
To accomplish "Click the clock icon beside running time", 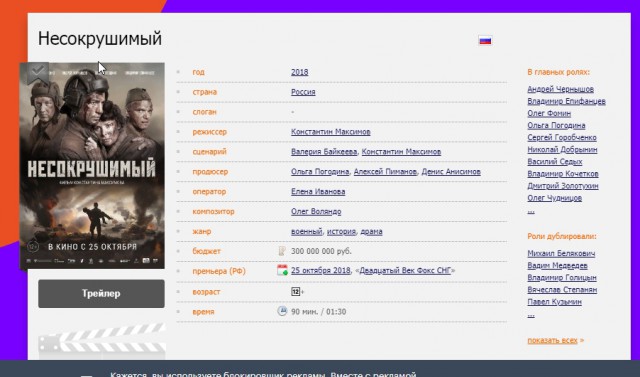I will coord(282,311).
